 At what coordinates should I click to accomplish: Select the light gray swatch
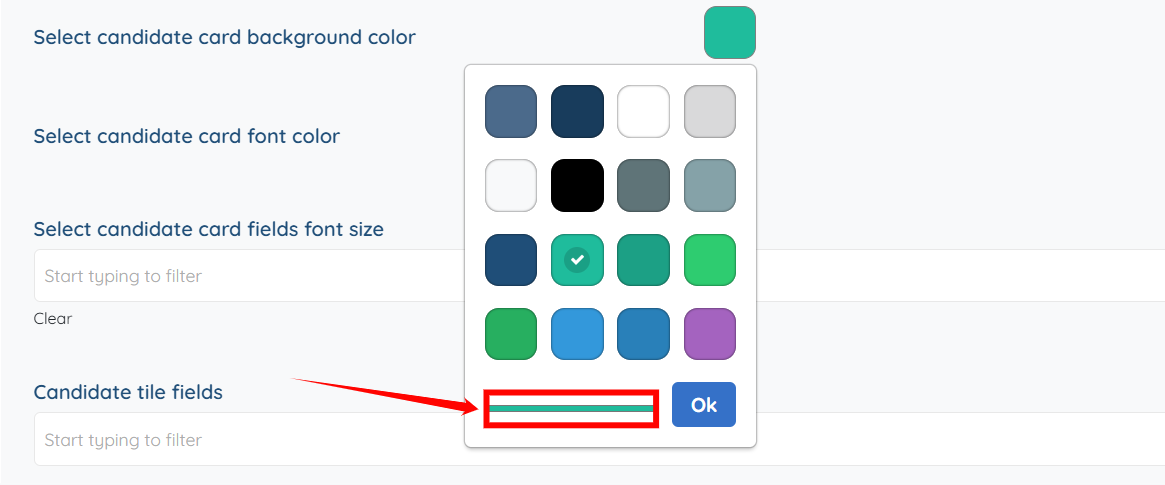710,111
